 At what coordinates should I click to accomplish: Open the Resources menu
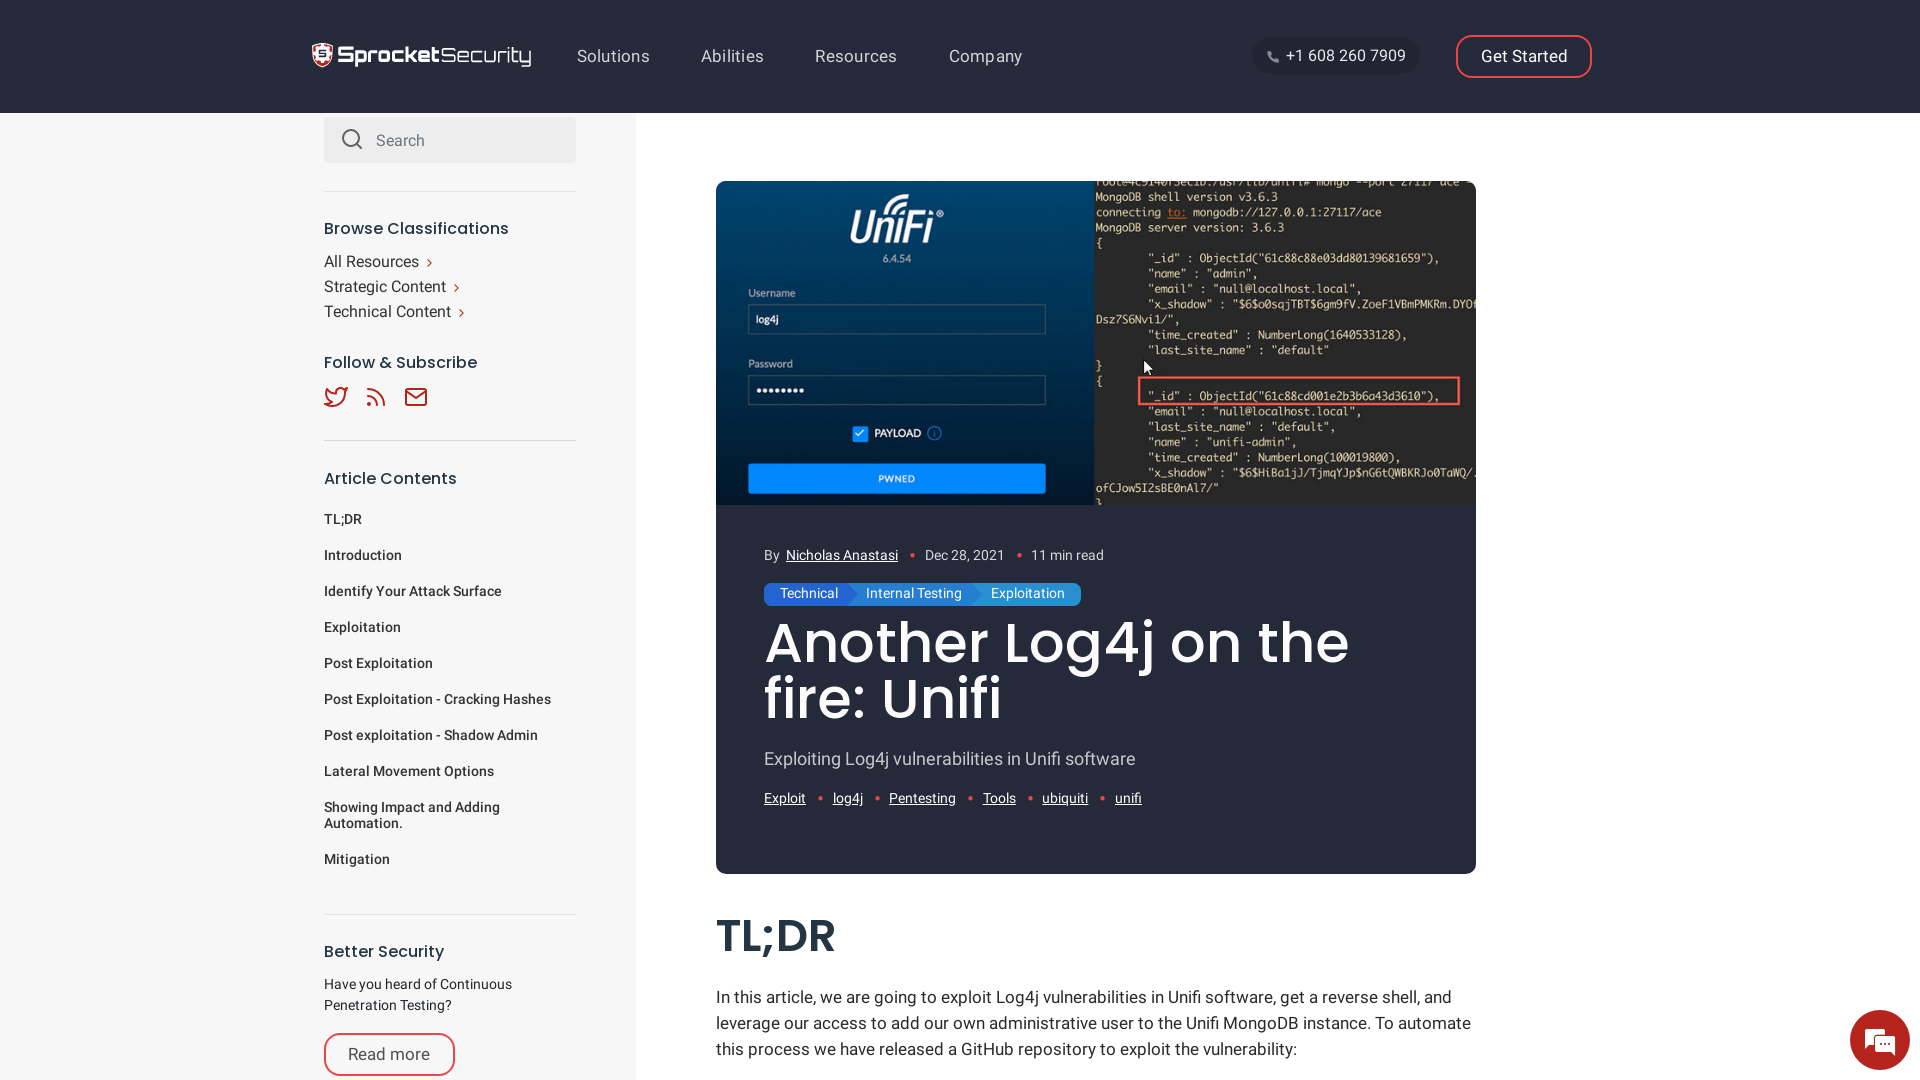[x=856, y=56]
